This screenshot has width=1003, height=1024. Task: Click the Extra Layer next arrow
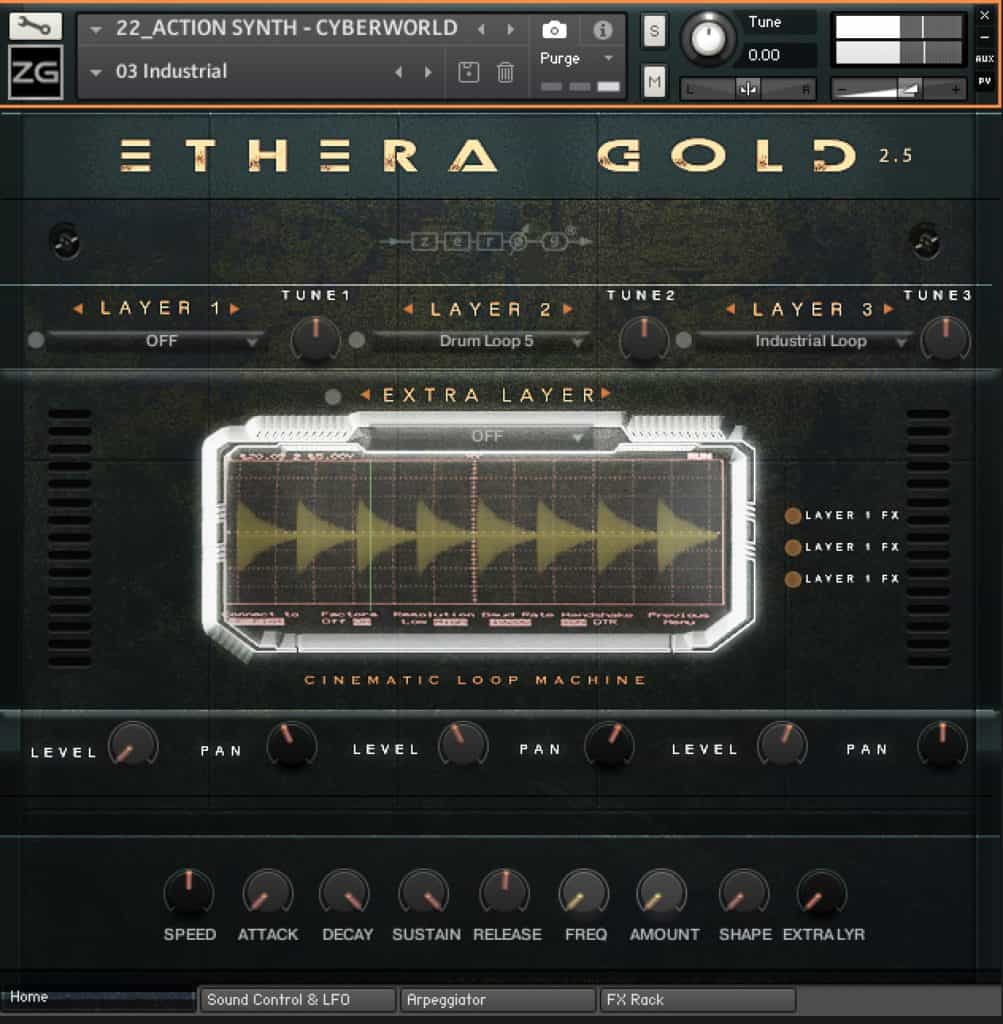[606, 394]
